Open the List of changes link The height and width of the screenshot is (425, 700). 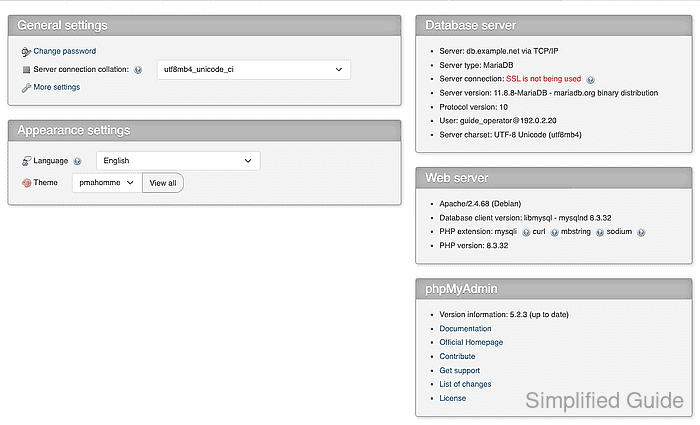[465, 384]
